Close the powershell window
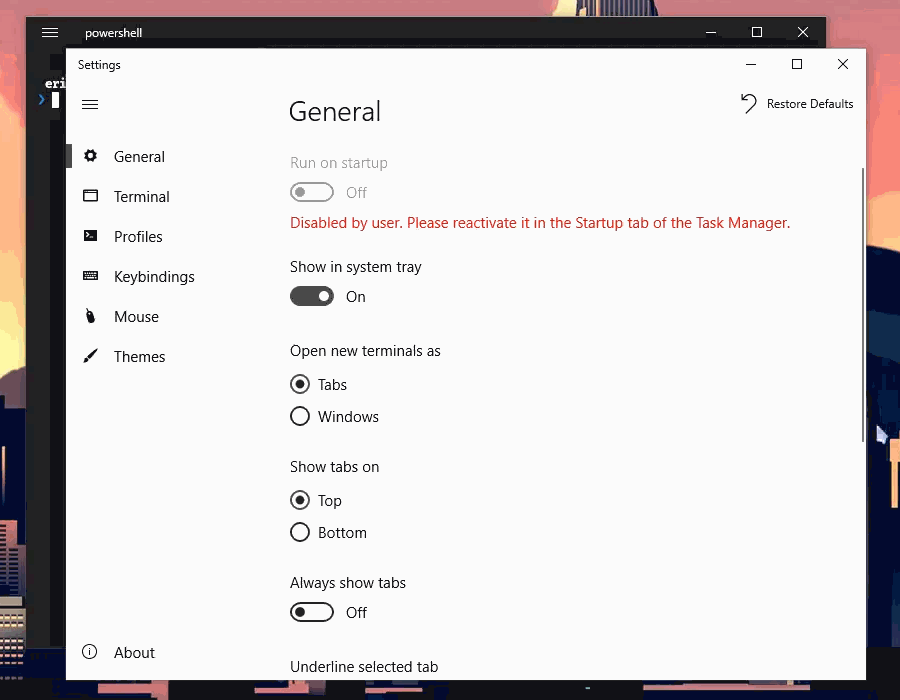 [x=802, y=32]
